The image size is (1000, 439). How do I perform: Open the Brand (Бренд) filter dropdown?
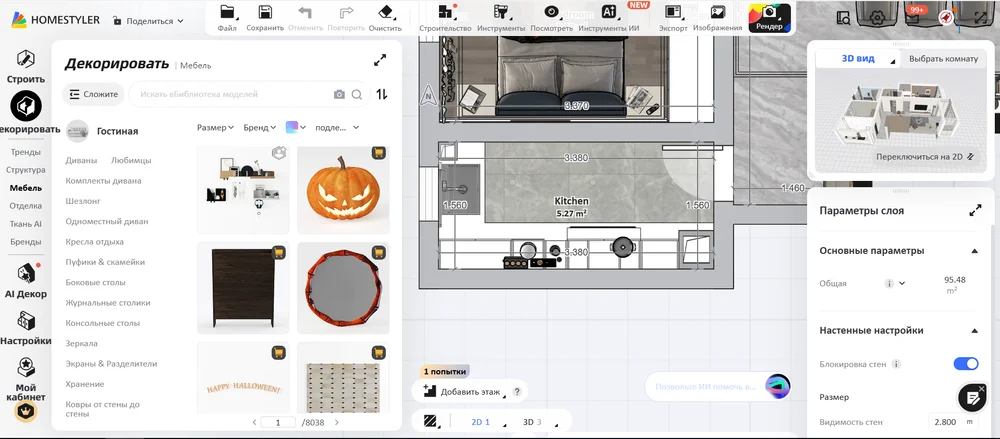pos(260,128)
